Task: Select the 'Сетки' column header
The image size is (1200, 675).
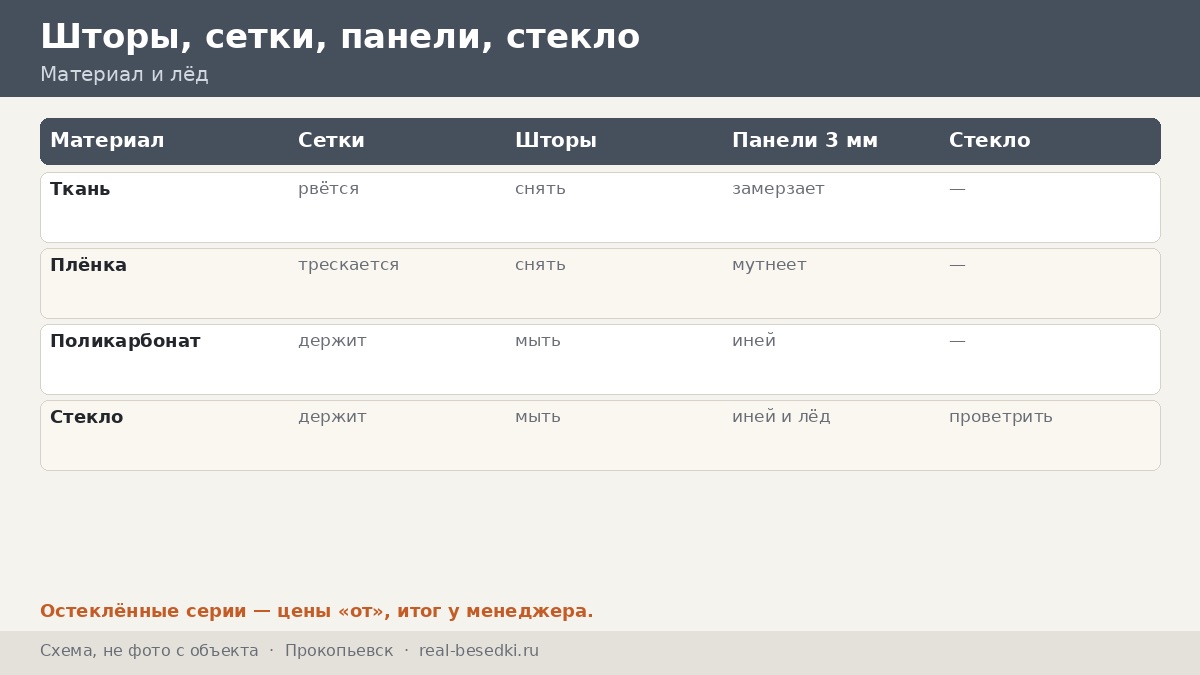Action: coord(331,141)
